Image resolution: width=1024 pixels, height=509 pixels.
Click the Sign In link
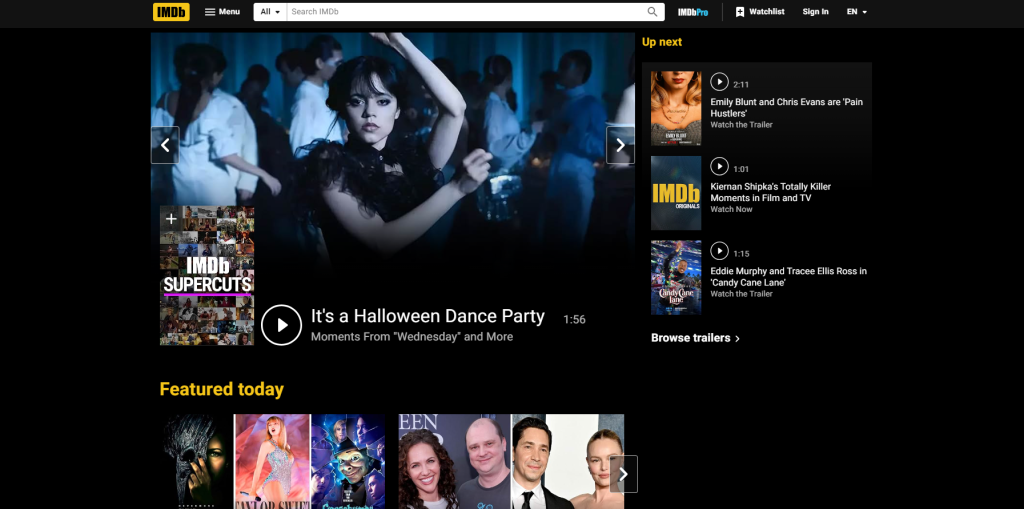click(x=815, y=12)
